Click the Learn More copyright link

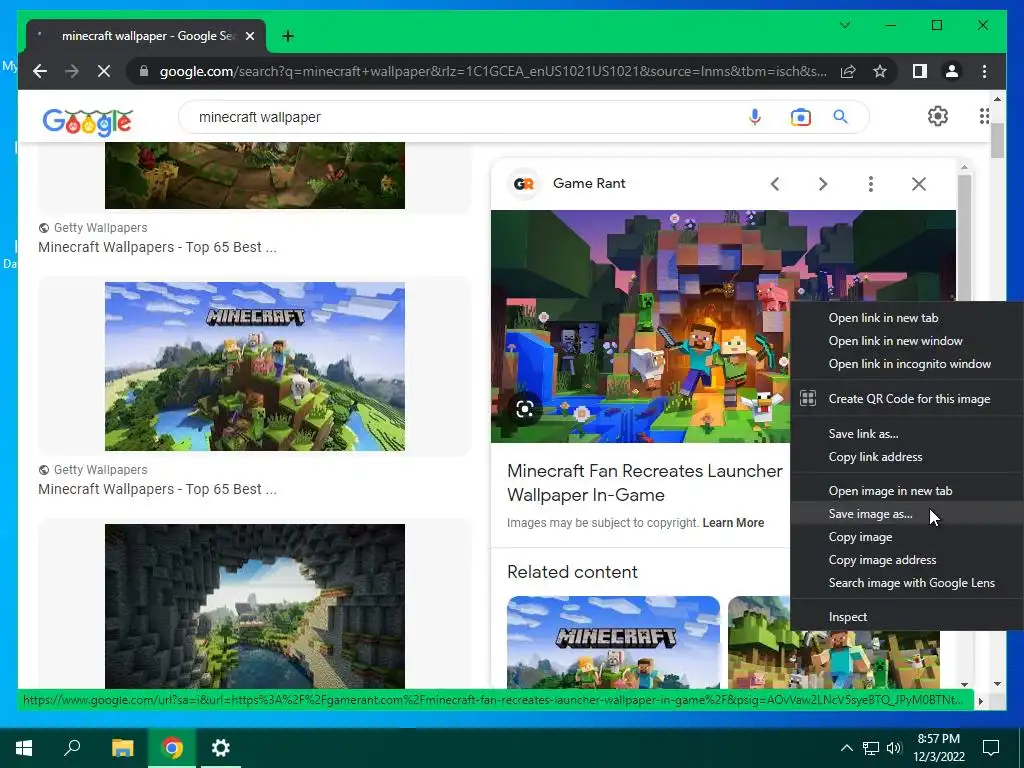(x=733, y=523)
